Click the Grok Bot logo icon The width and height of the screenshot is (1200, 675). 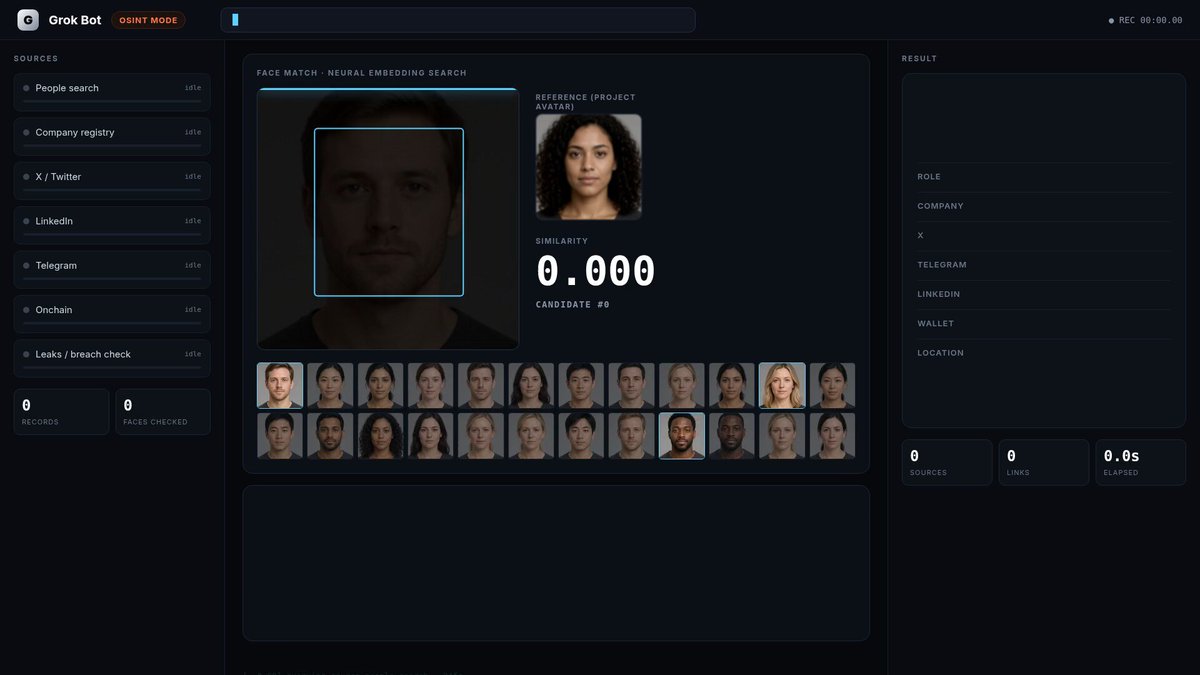[28, 20]
